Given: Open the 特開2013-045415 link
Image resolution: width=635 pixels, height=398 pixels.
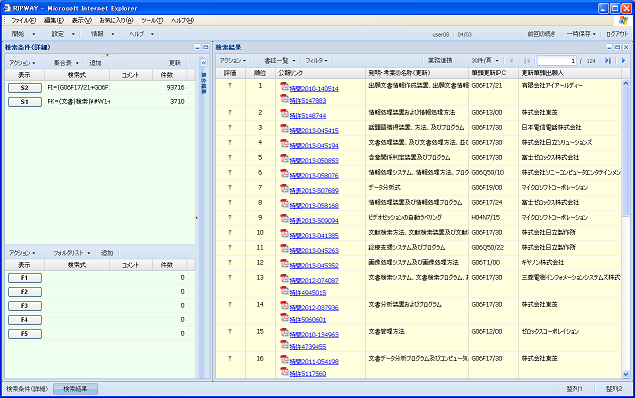Looking at the screenshot, I should [x=314, y=130].
